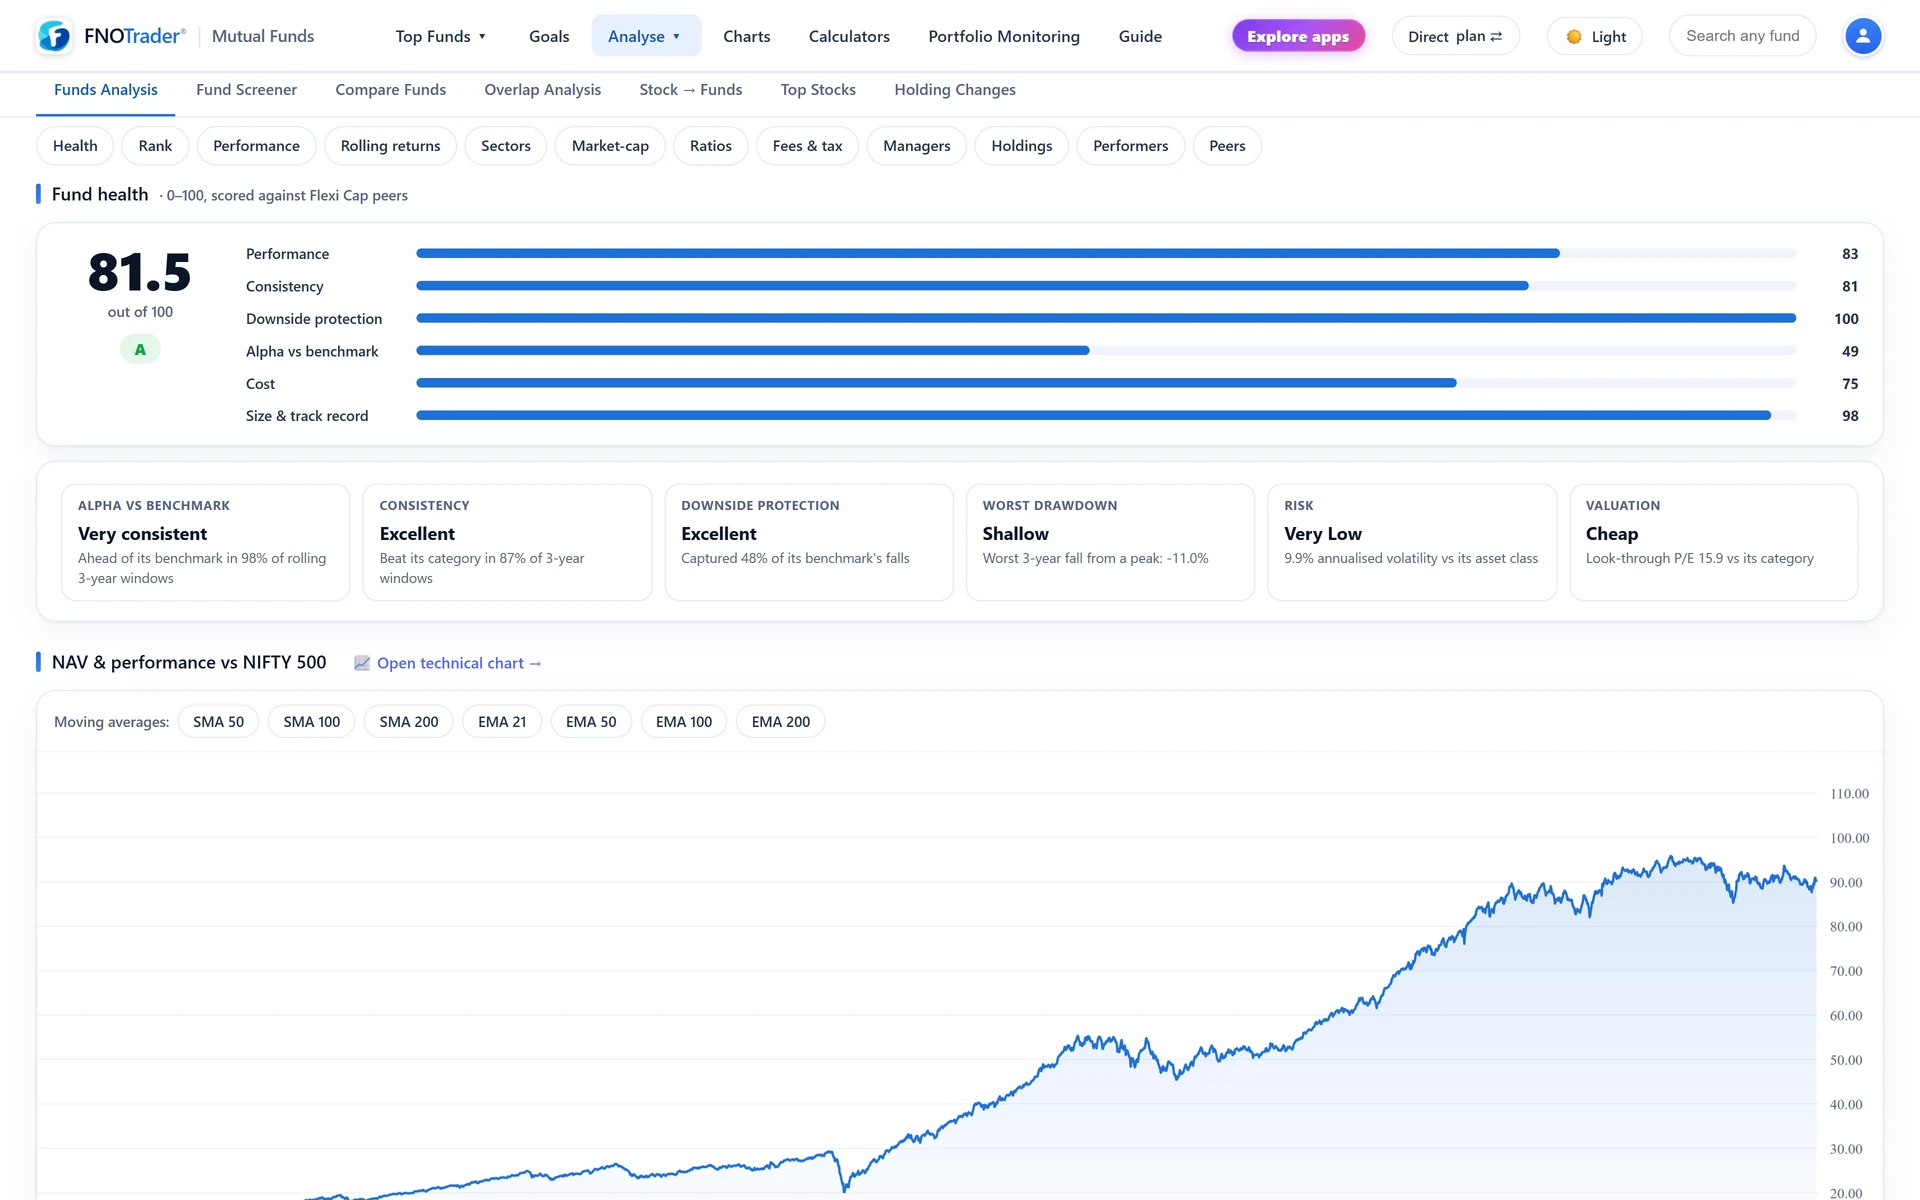This screenshot has width=1920, height=1200.
Task: Click the Alpha vs benchmark score bar
Action: (x=1106, y=351)
